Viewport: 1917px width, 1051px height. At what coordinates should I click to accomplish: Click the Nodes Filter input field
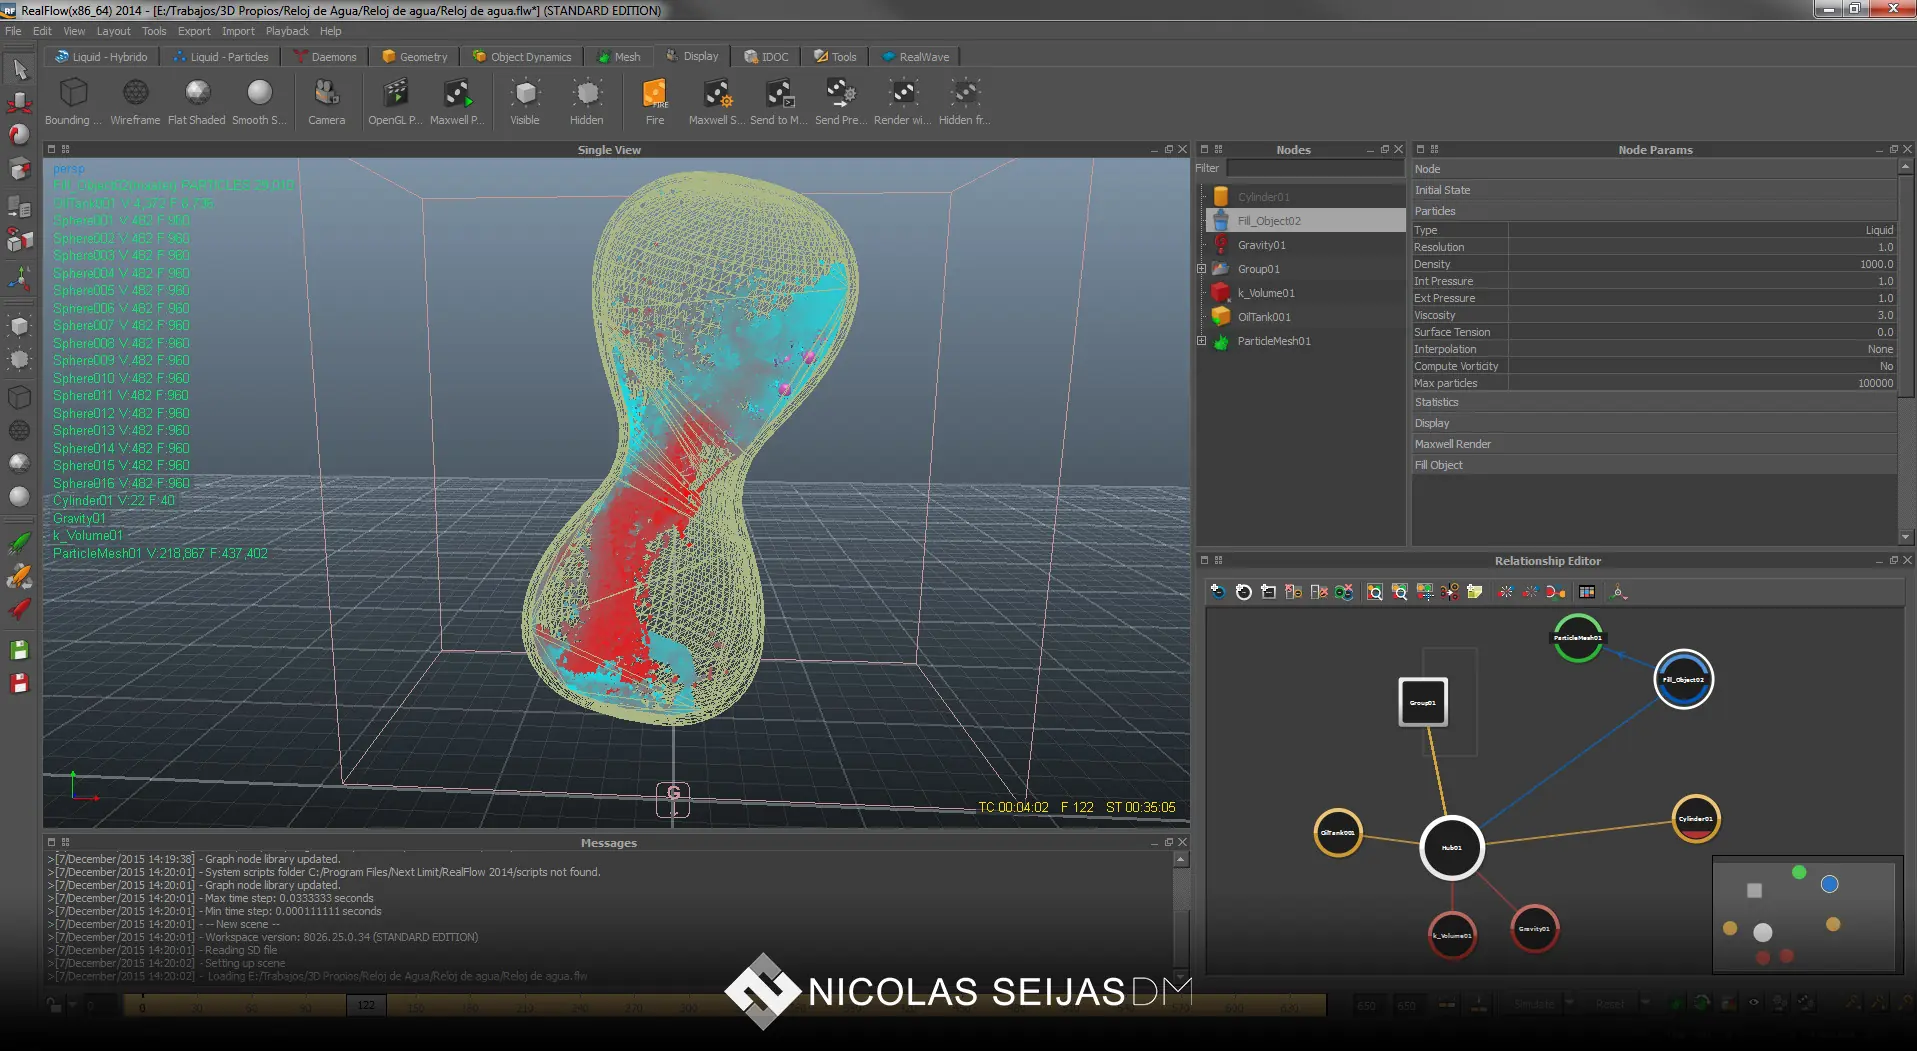click(1315, 169)
